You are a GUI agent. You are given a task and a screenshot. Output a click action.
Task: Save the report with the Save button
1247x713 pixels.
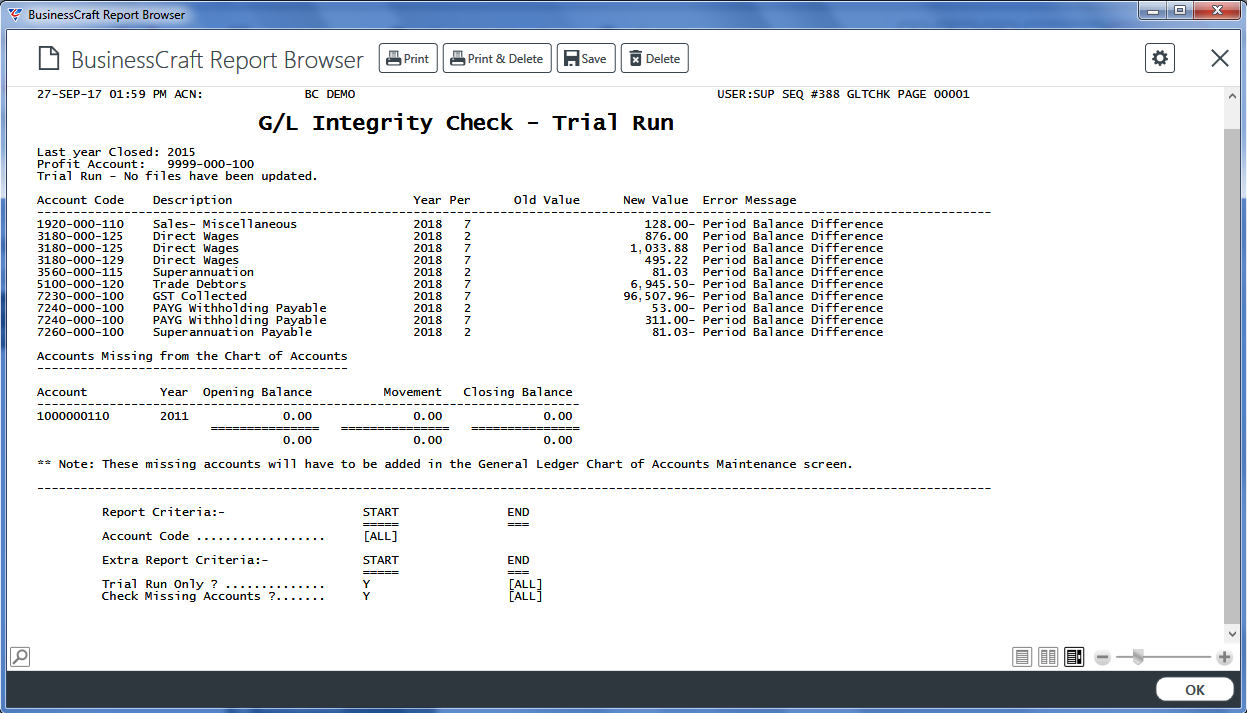tap(586, 59)
